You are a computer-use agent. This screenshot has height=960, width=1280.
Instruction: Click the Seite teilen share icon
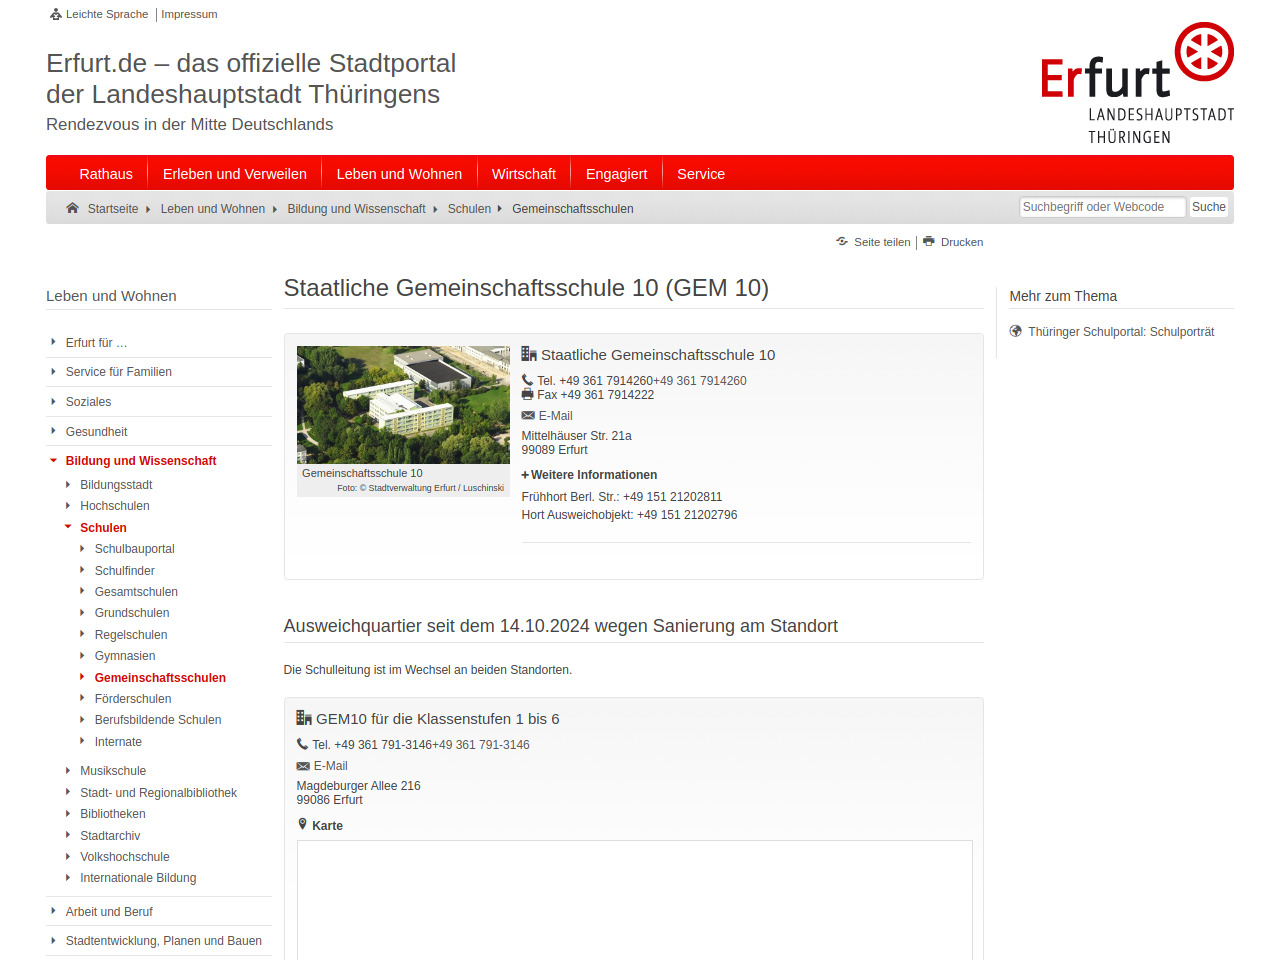tap(842, 242)
